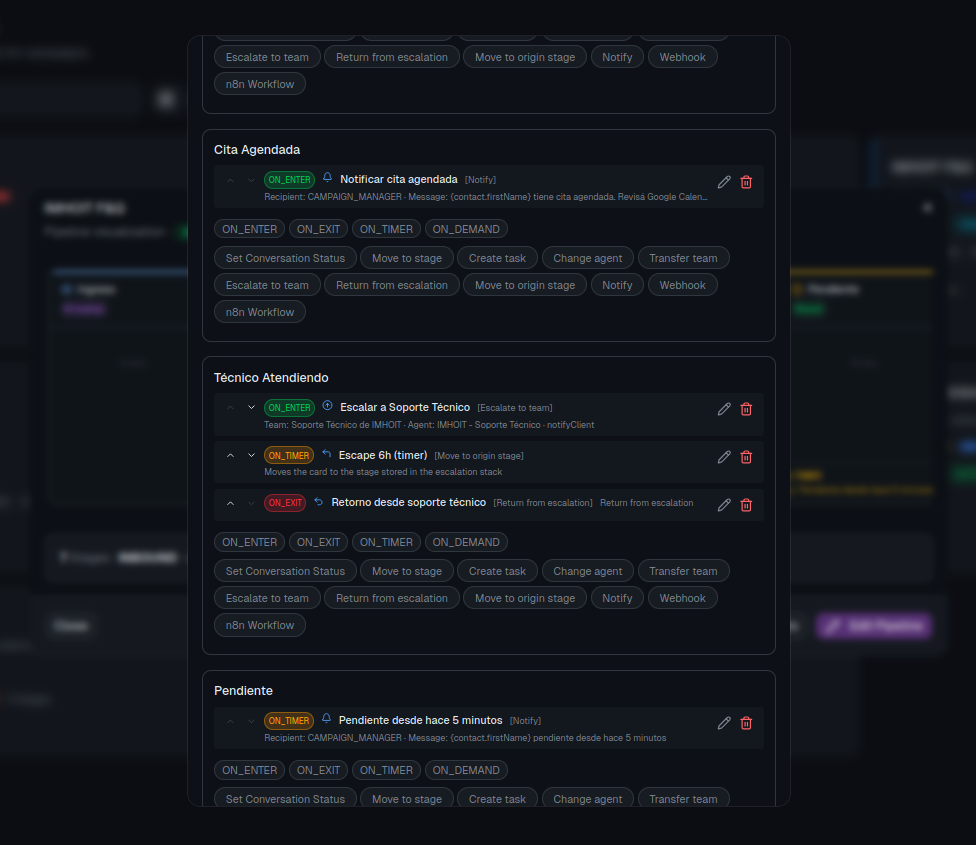976x845 pixels.
Task: Click the down chevron on Retorno desde soporte técnico
Action: [251, 503]
